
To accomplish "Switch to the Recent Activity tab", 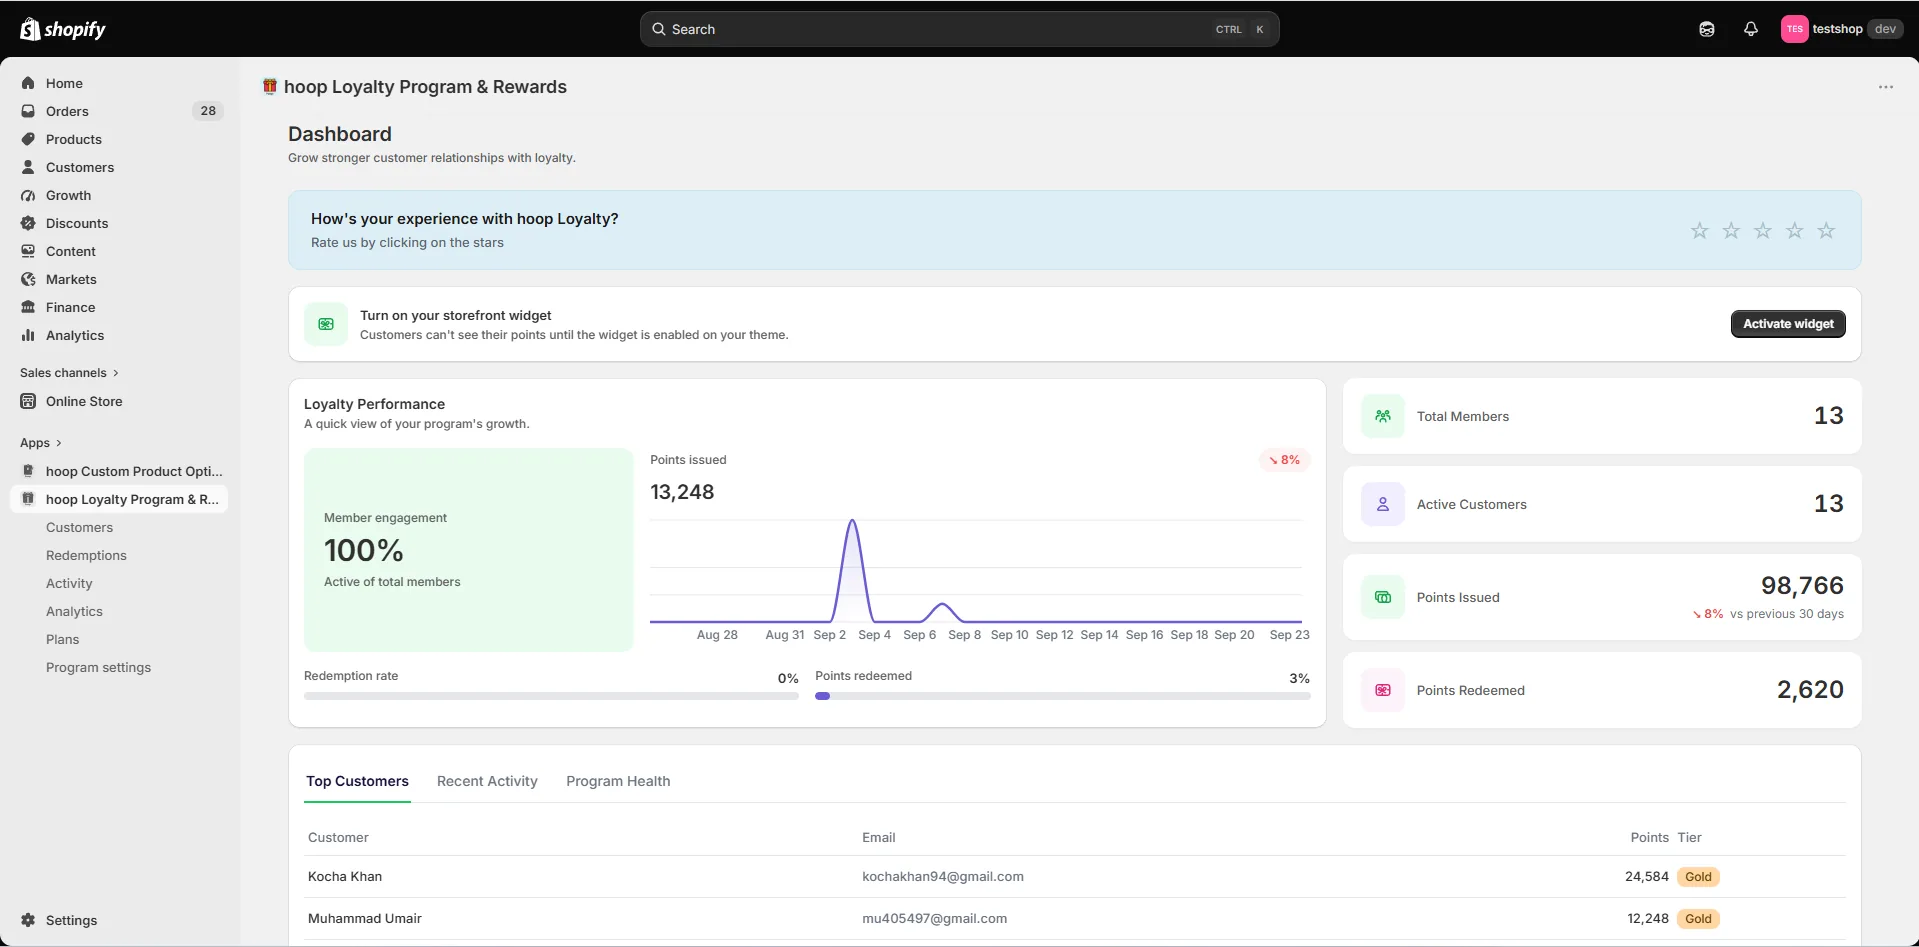I will 487,781.
